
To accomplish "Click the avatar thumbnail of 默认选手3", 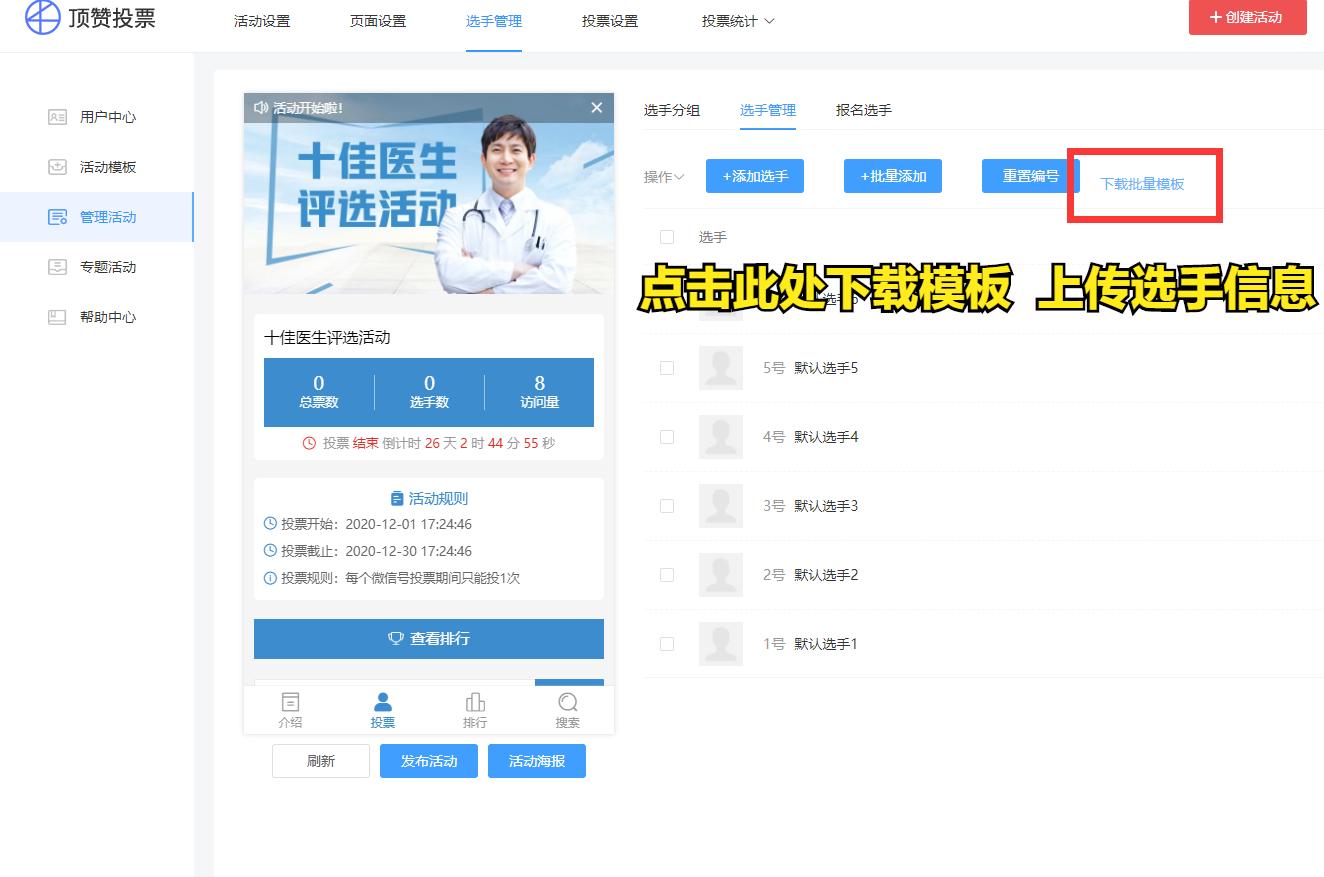I will tap(720, 505).
